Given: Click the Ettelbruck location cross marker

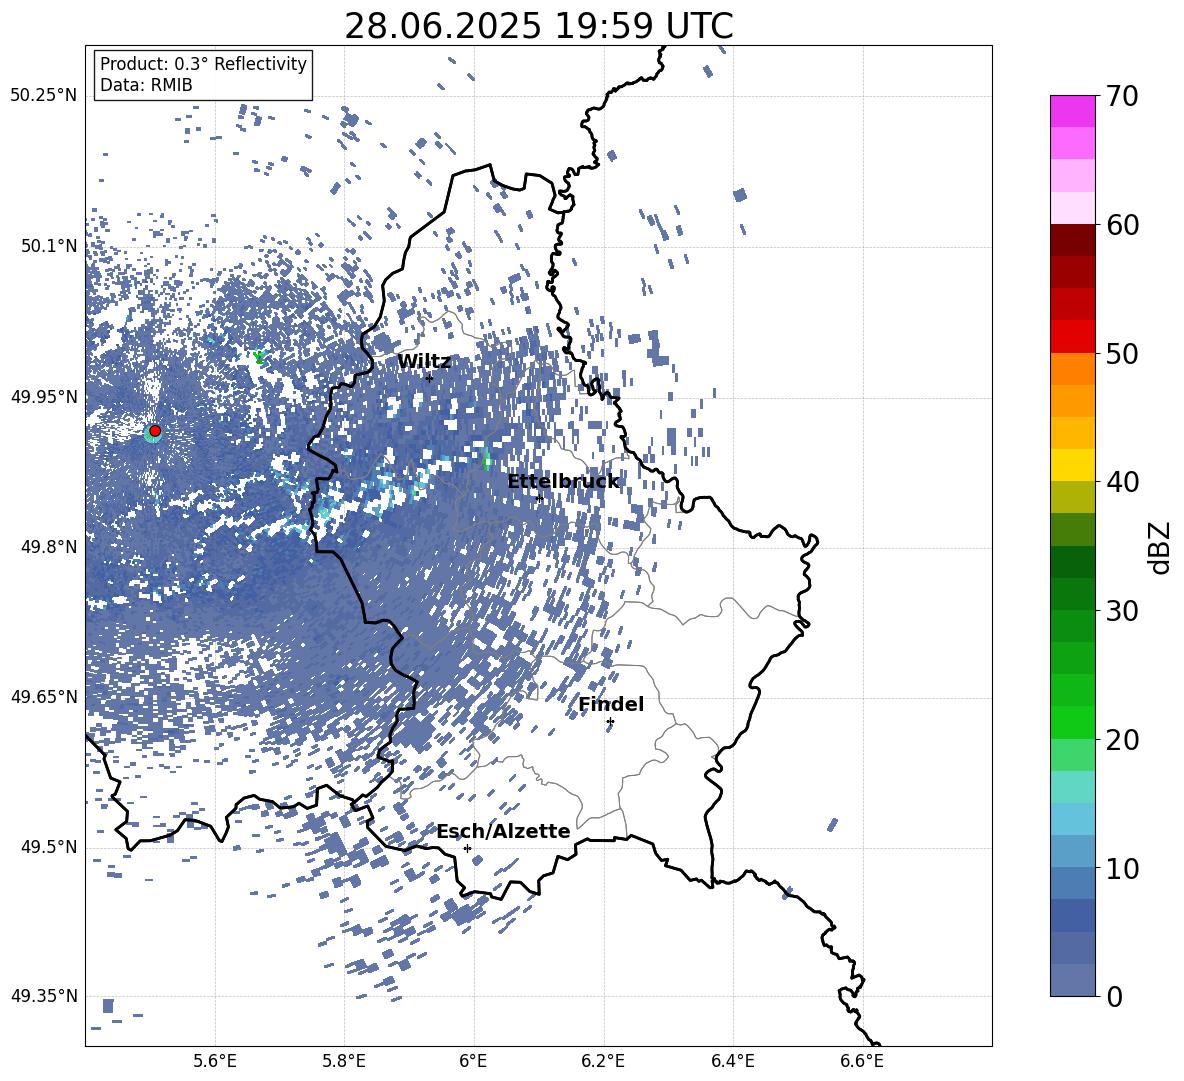Looking at the screenshot, I should click(539, 499).
